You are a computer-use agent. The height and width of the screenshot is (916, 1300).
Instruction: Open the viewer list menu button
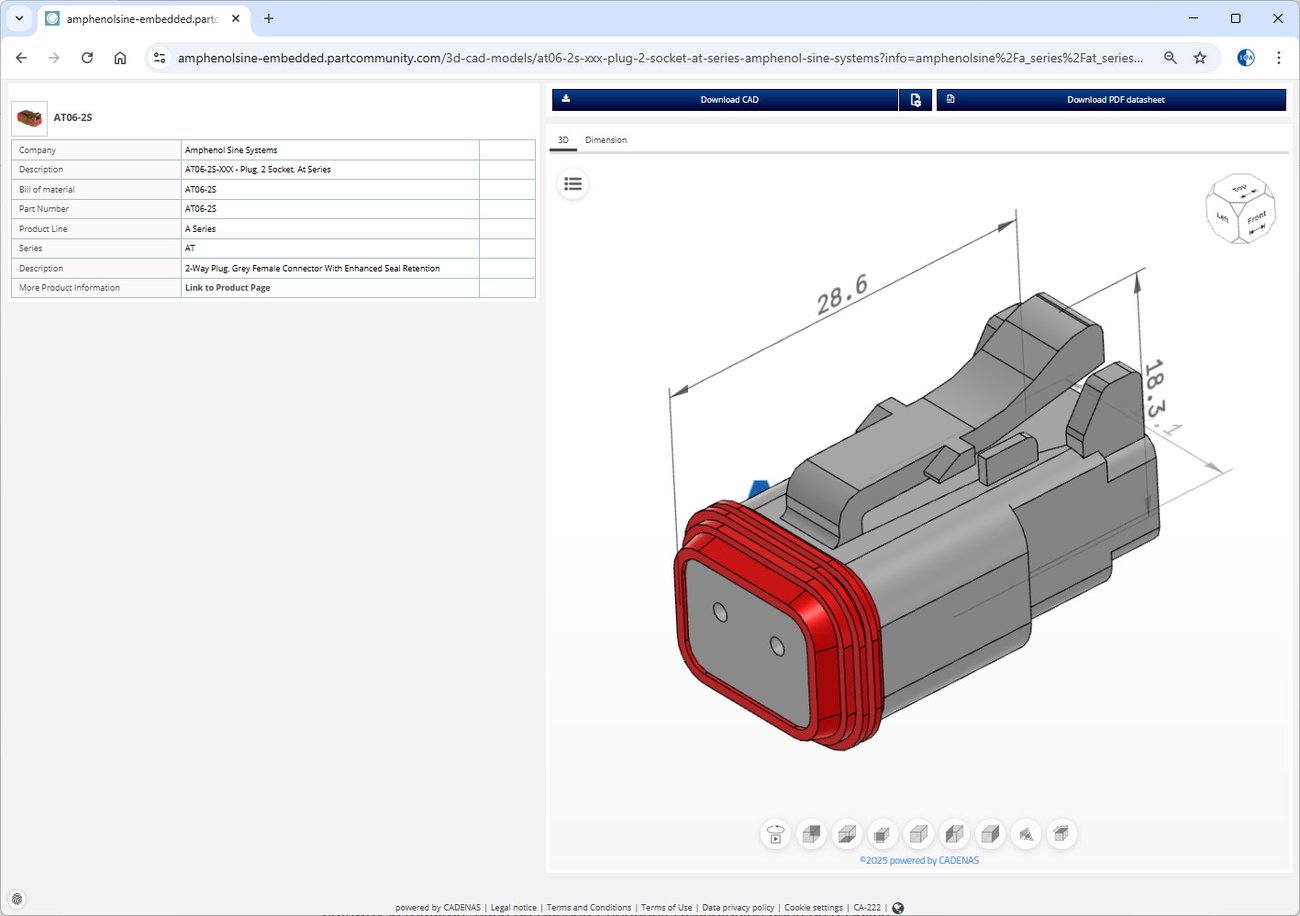tap(573, 183)
